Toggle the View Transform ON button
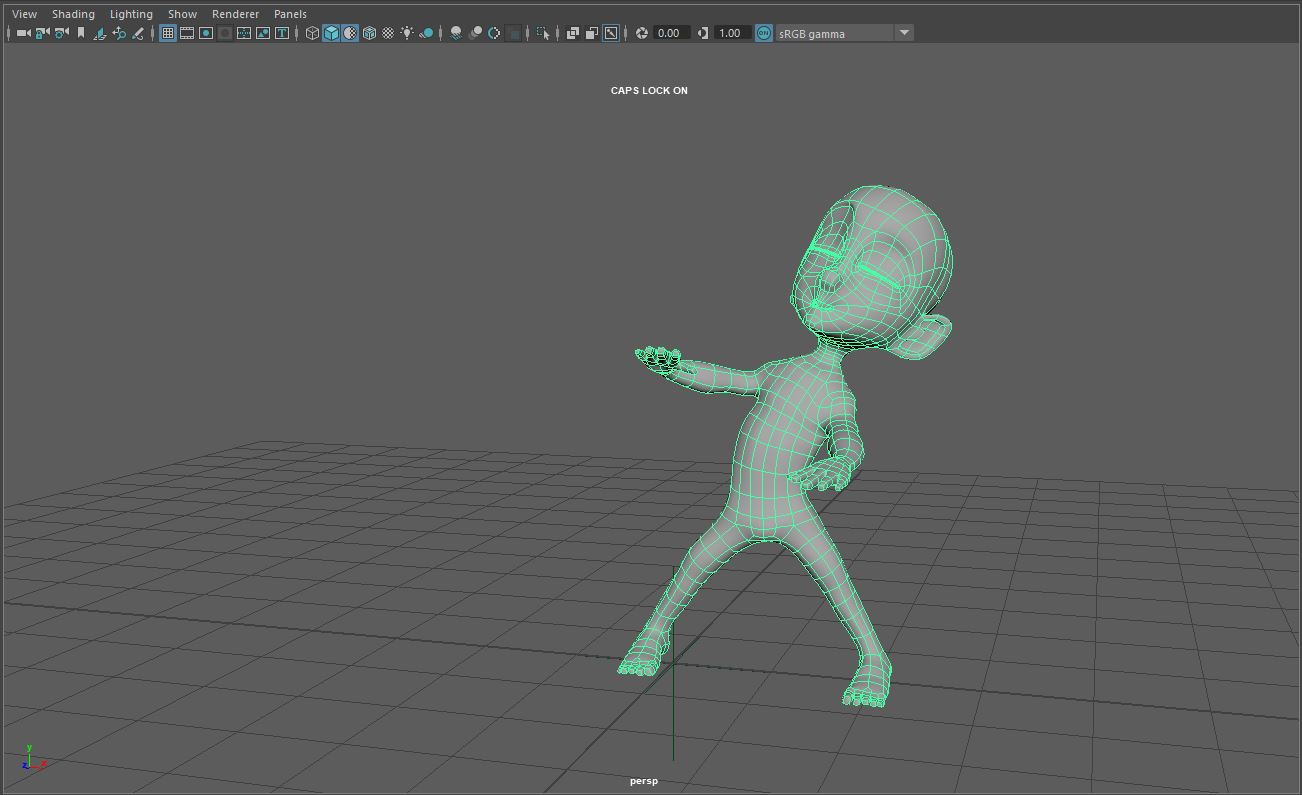 pyautogui.click(x=764, y=33)
